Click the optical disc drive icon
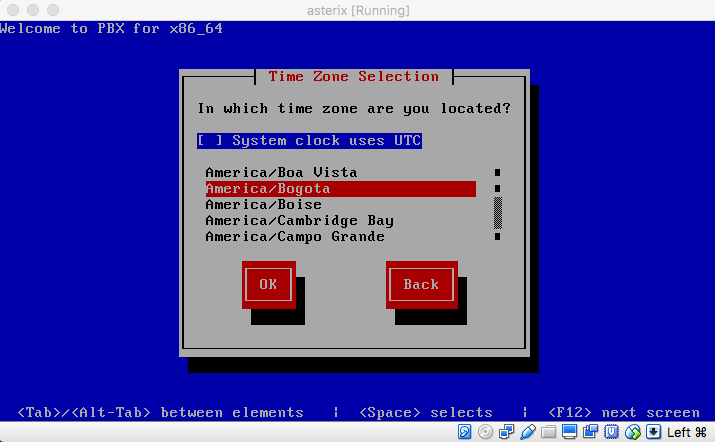Viewport: 715px width, 442px height. coord(485,431)
